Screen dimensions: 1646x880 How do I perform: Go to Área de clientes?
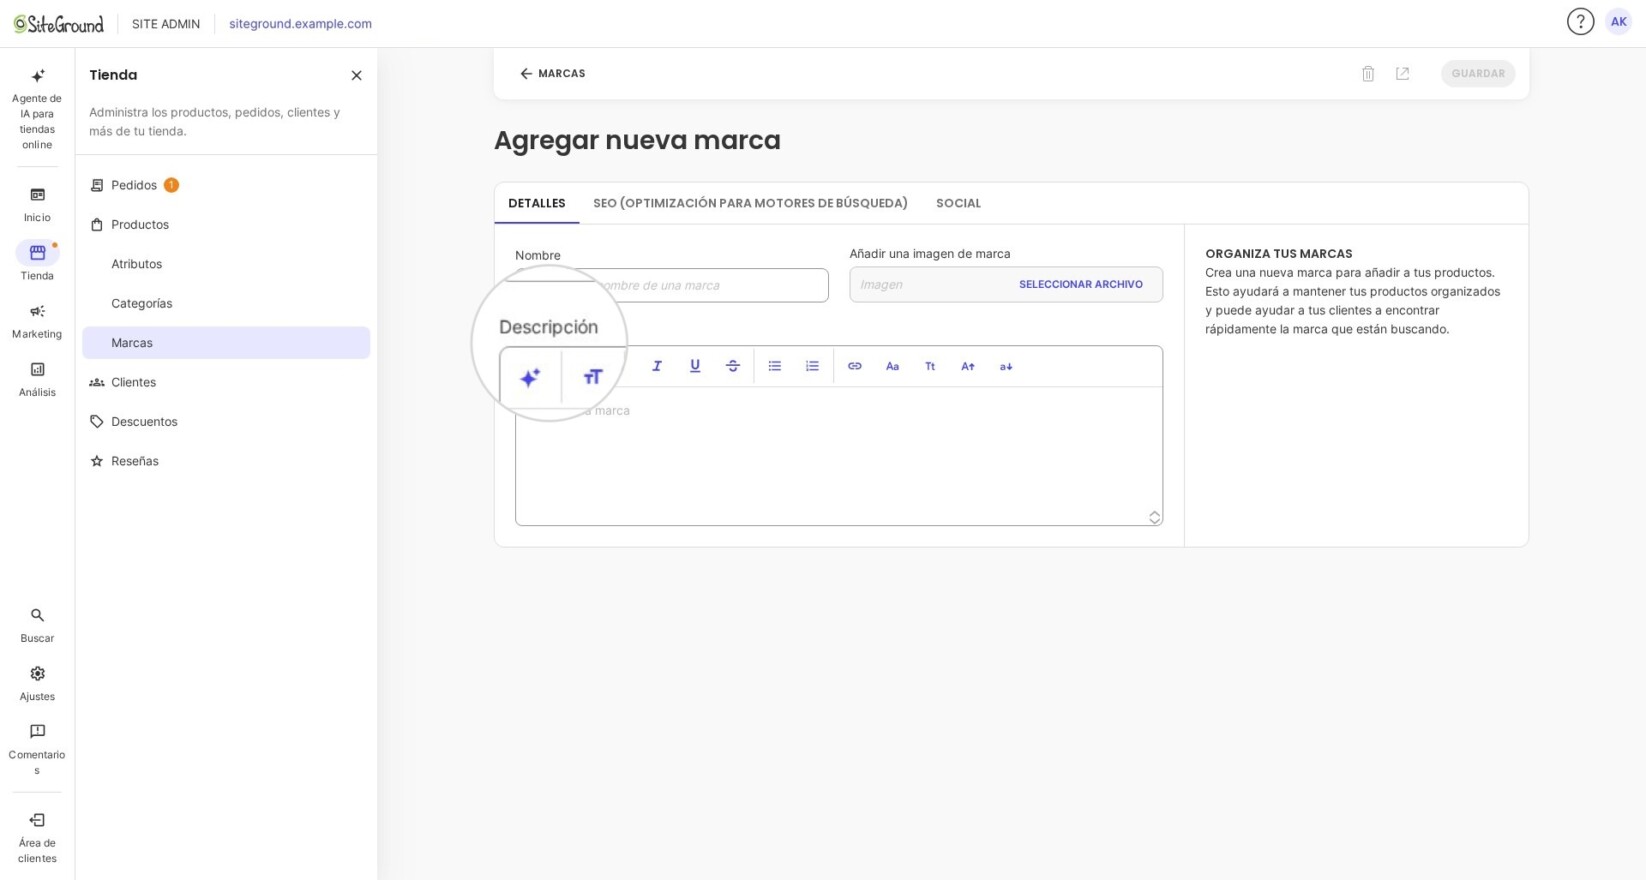coord(37,837)
